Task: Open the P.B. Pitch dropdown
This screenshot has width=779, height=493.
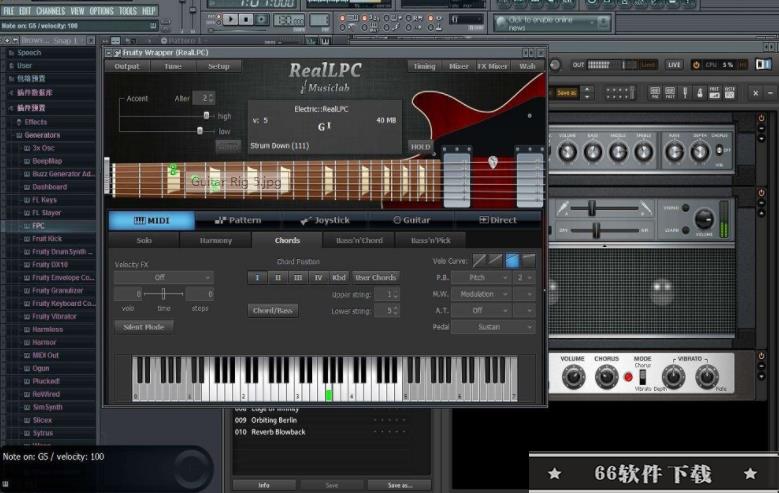Action: click(x=481, y=277)
